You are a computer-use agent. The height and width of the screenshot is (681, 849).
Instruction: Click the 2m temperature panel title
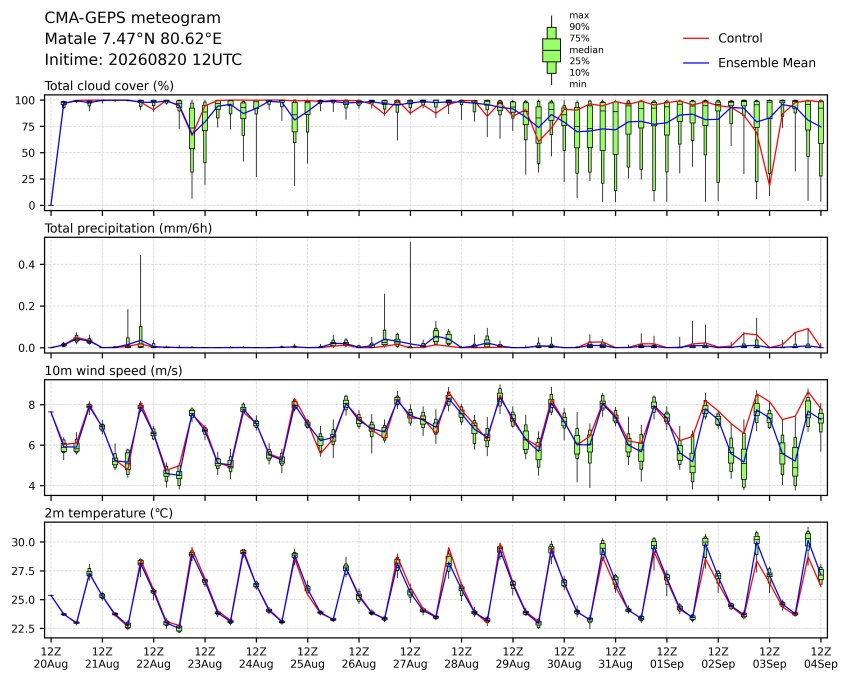tap(108, 513)
